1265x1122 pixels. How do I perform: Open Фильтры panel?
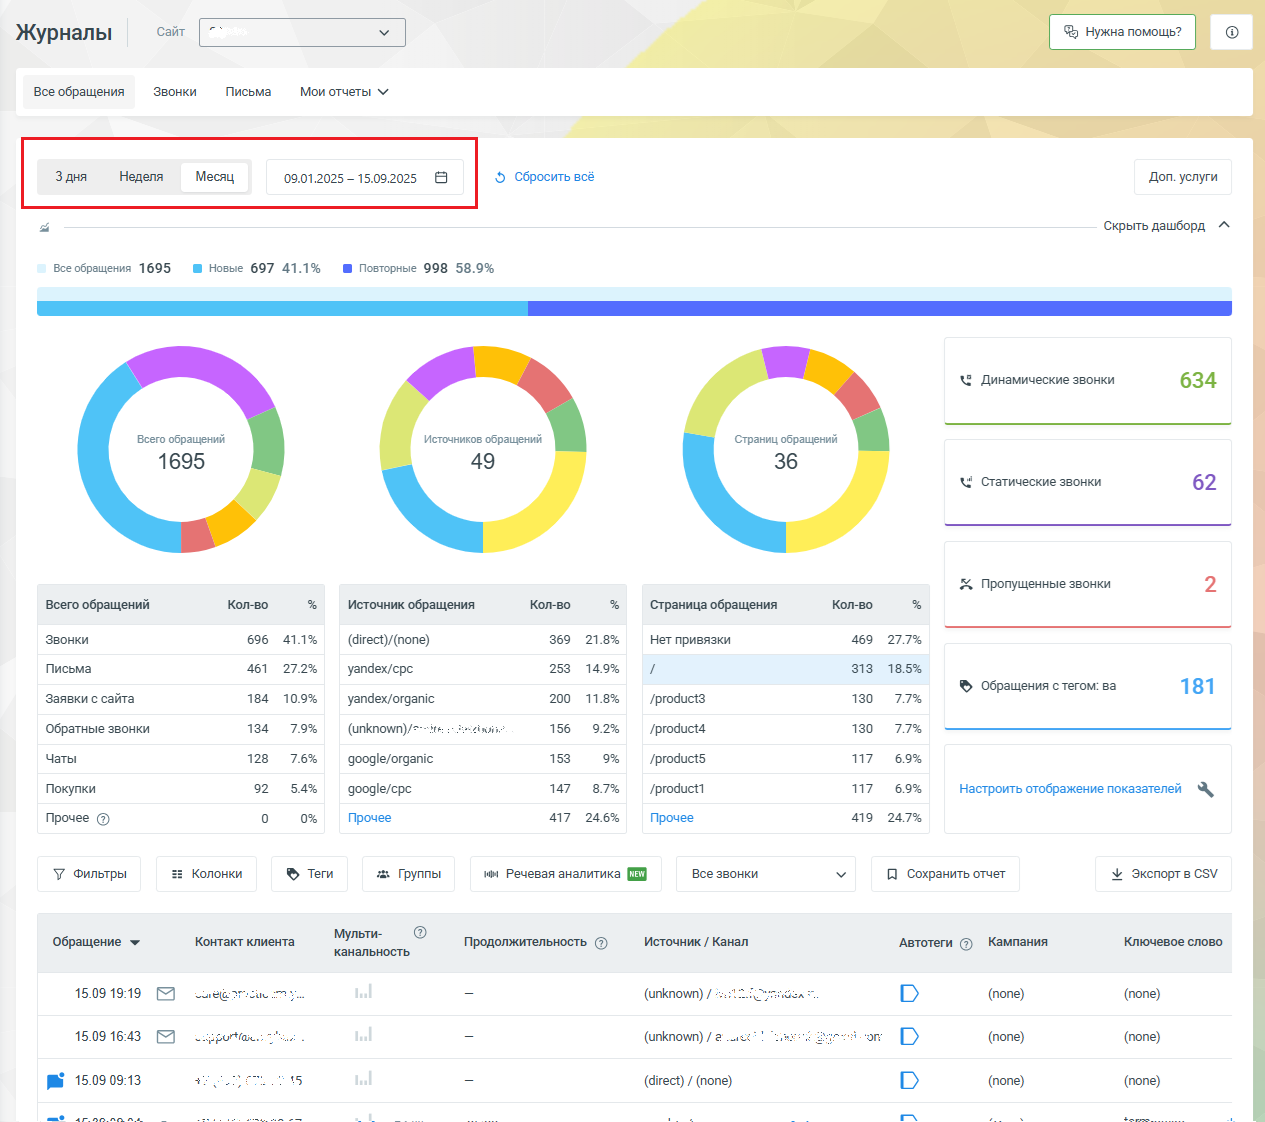[89, 874]
